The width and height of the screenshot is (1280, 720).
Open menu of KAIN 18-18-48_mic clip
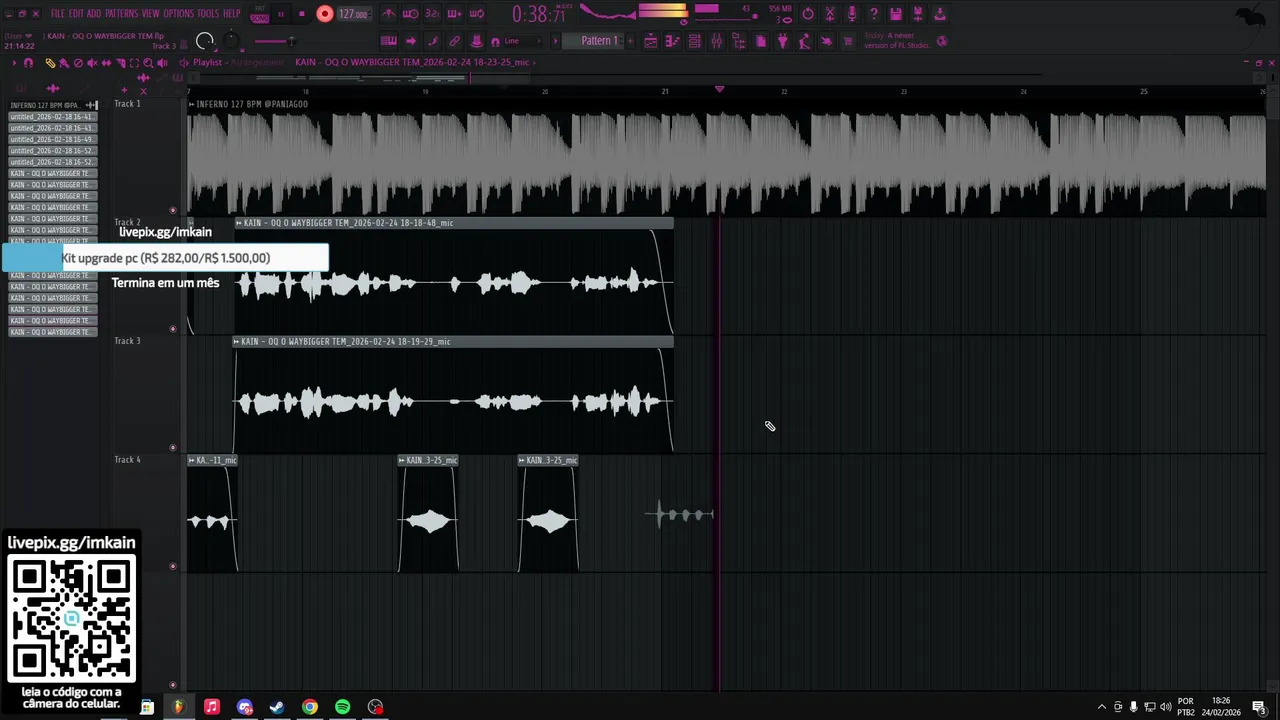point(240,223)
